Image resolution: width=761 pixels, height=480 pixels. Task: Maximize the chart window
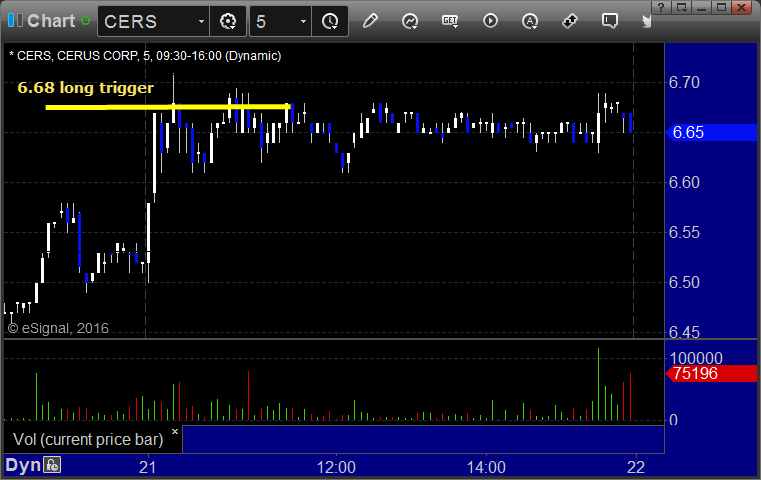click(x=722, y=7)
